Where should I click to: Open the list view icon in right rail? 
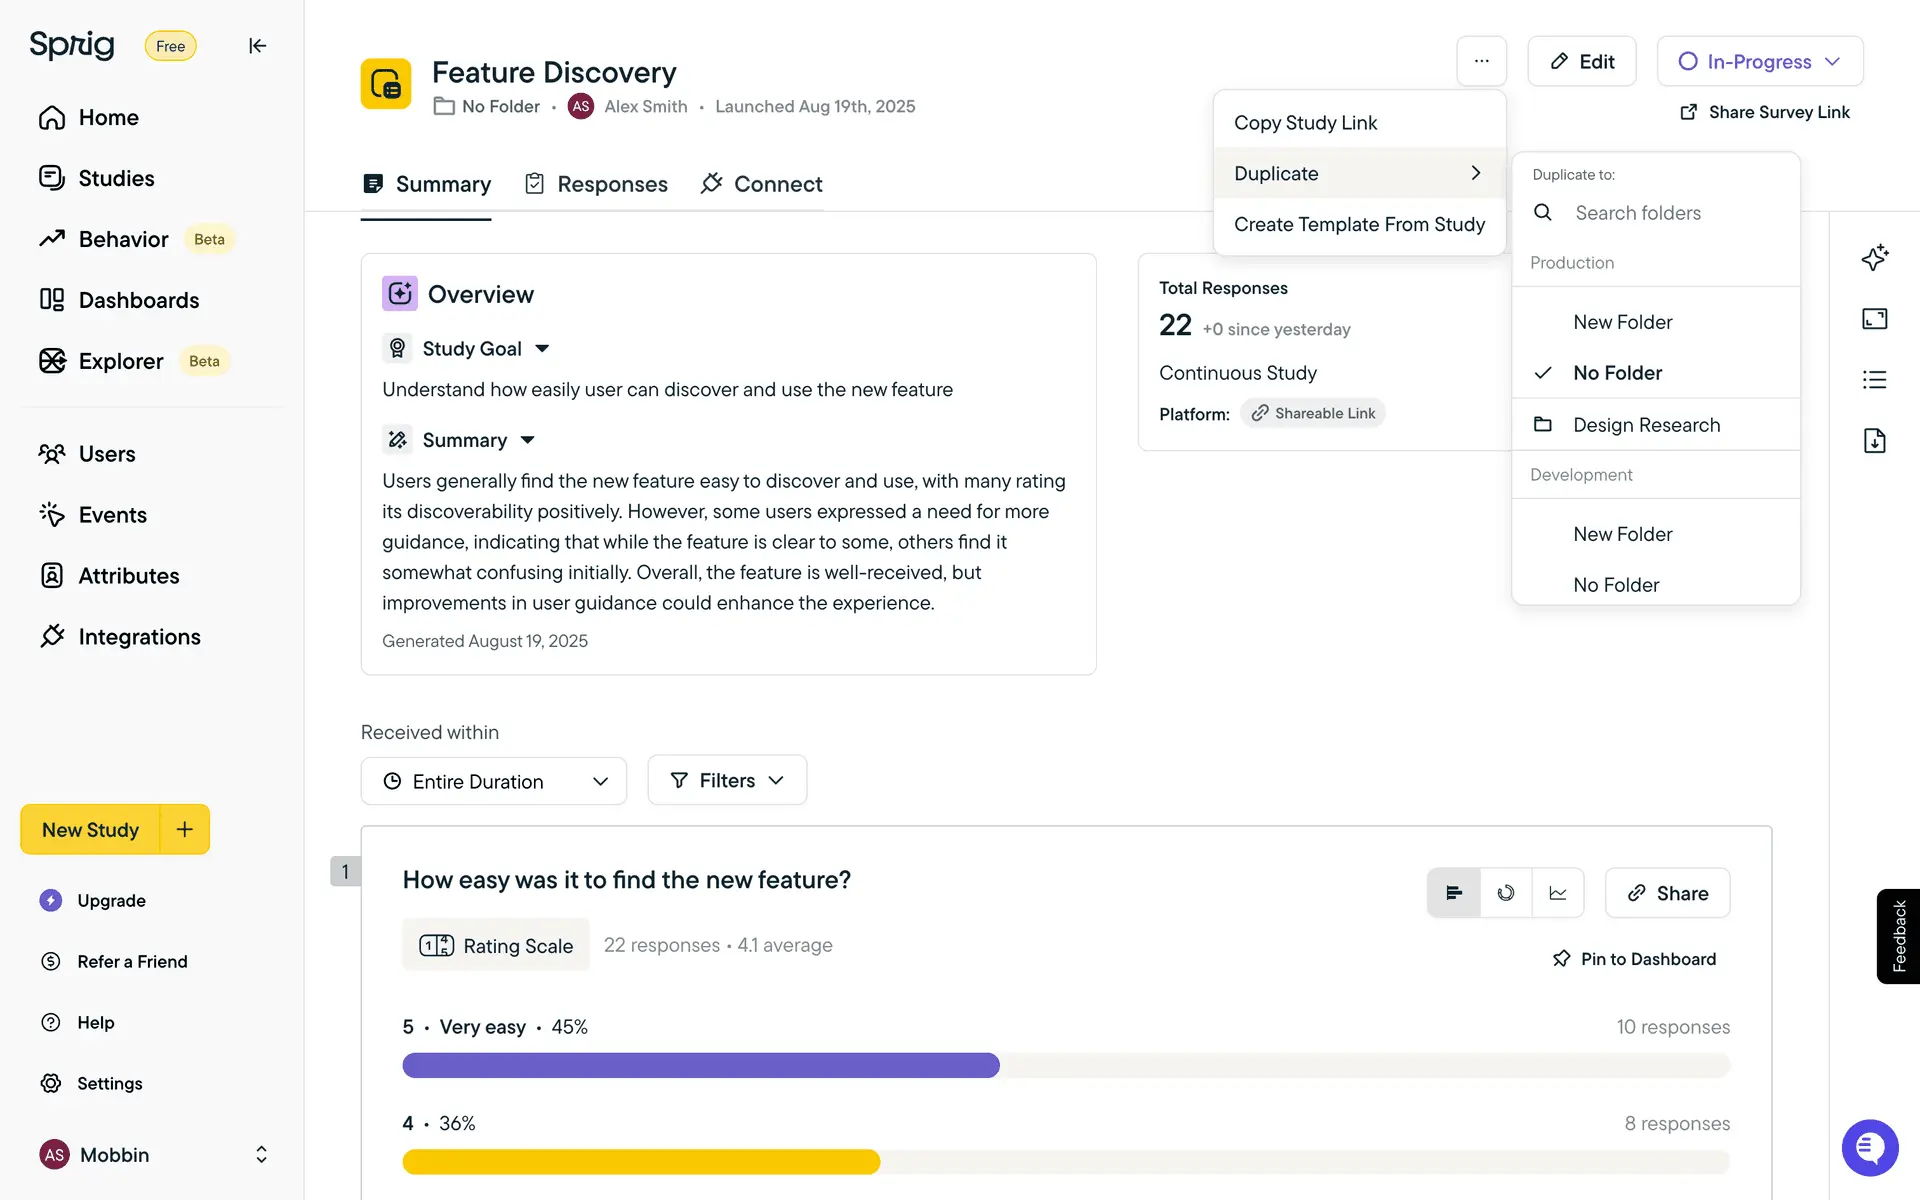[x=1874, y=380]
